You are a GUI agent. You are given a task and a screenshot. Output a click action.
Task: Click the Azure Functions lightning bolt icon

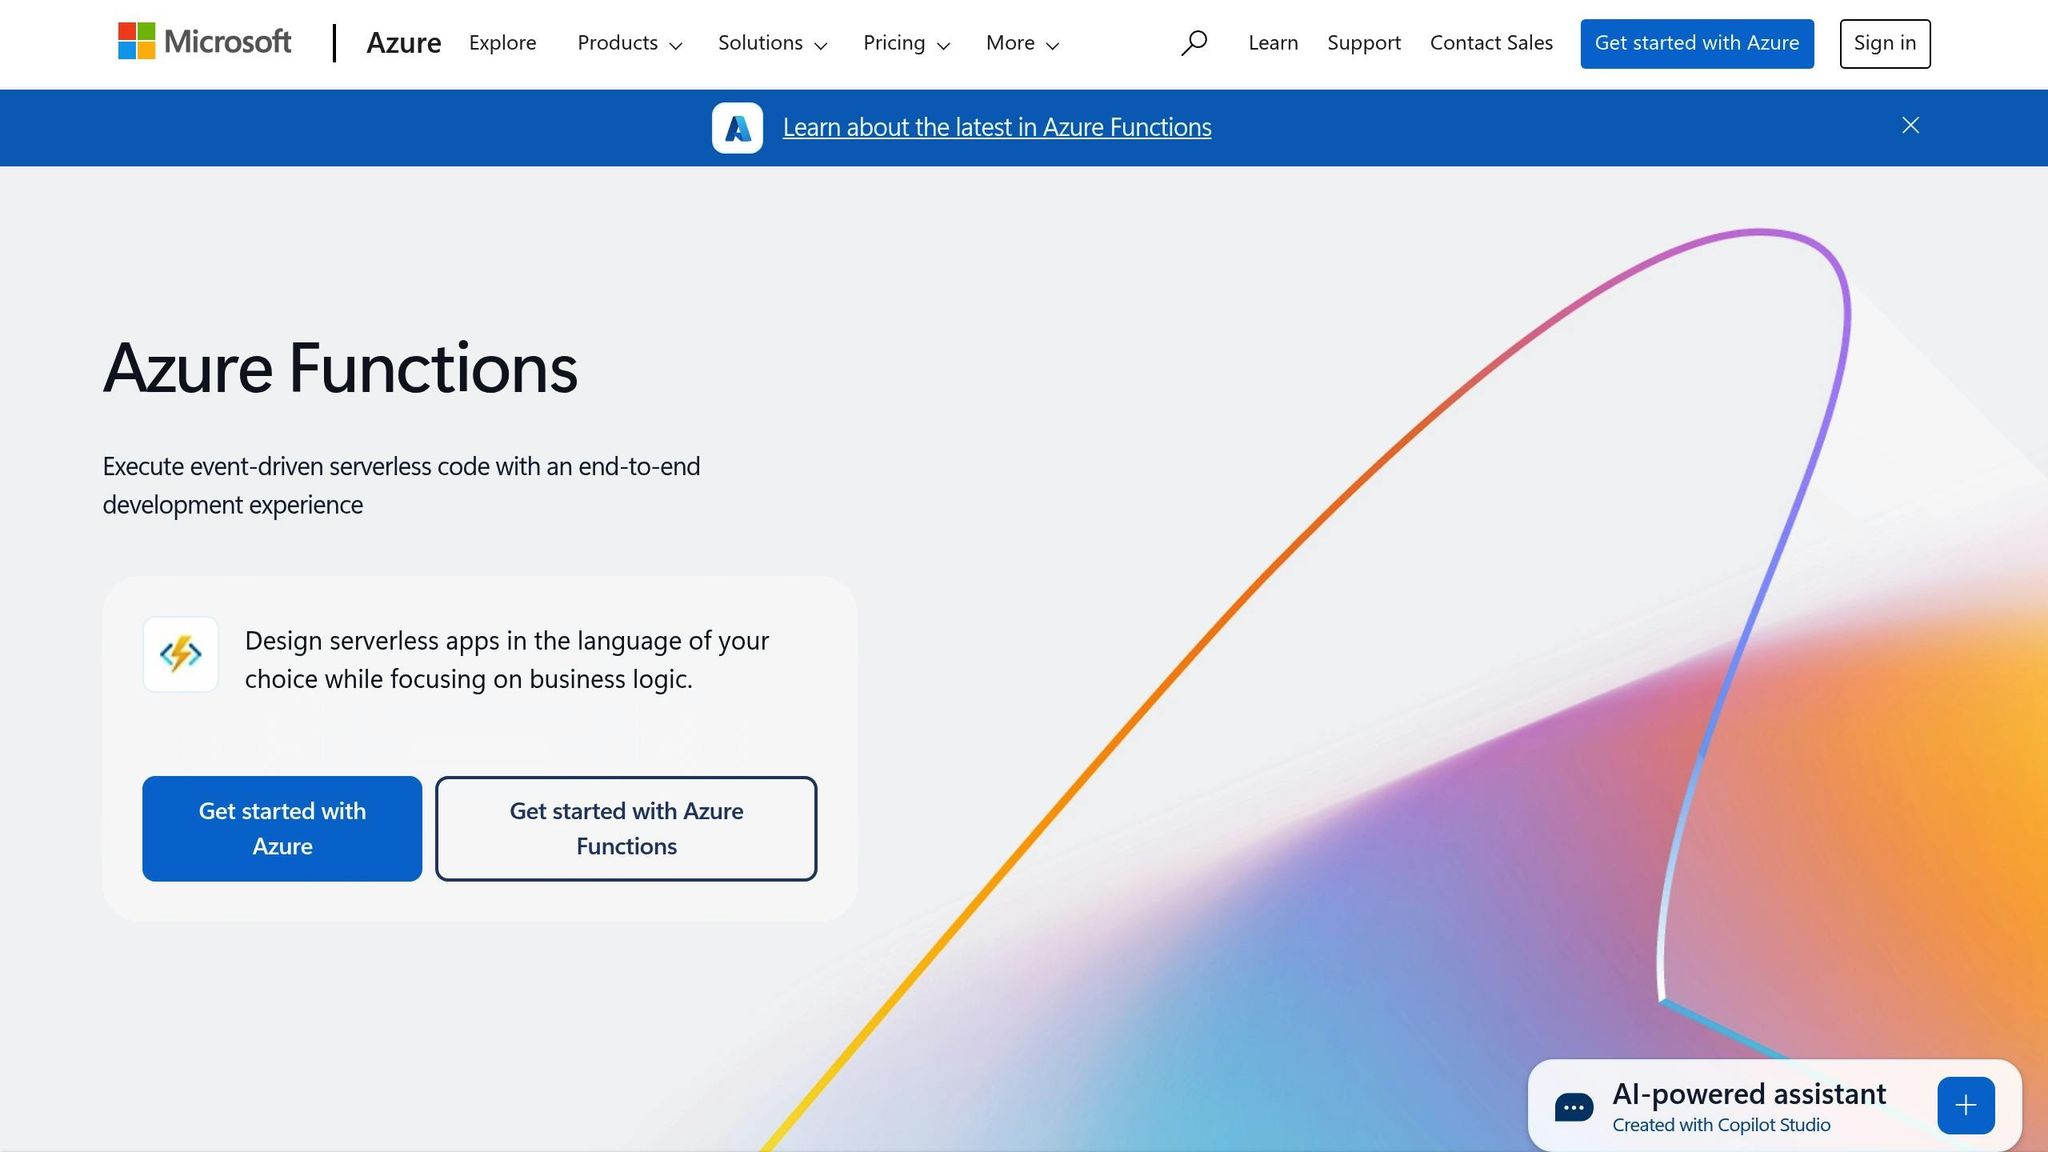tap(181, 655)
